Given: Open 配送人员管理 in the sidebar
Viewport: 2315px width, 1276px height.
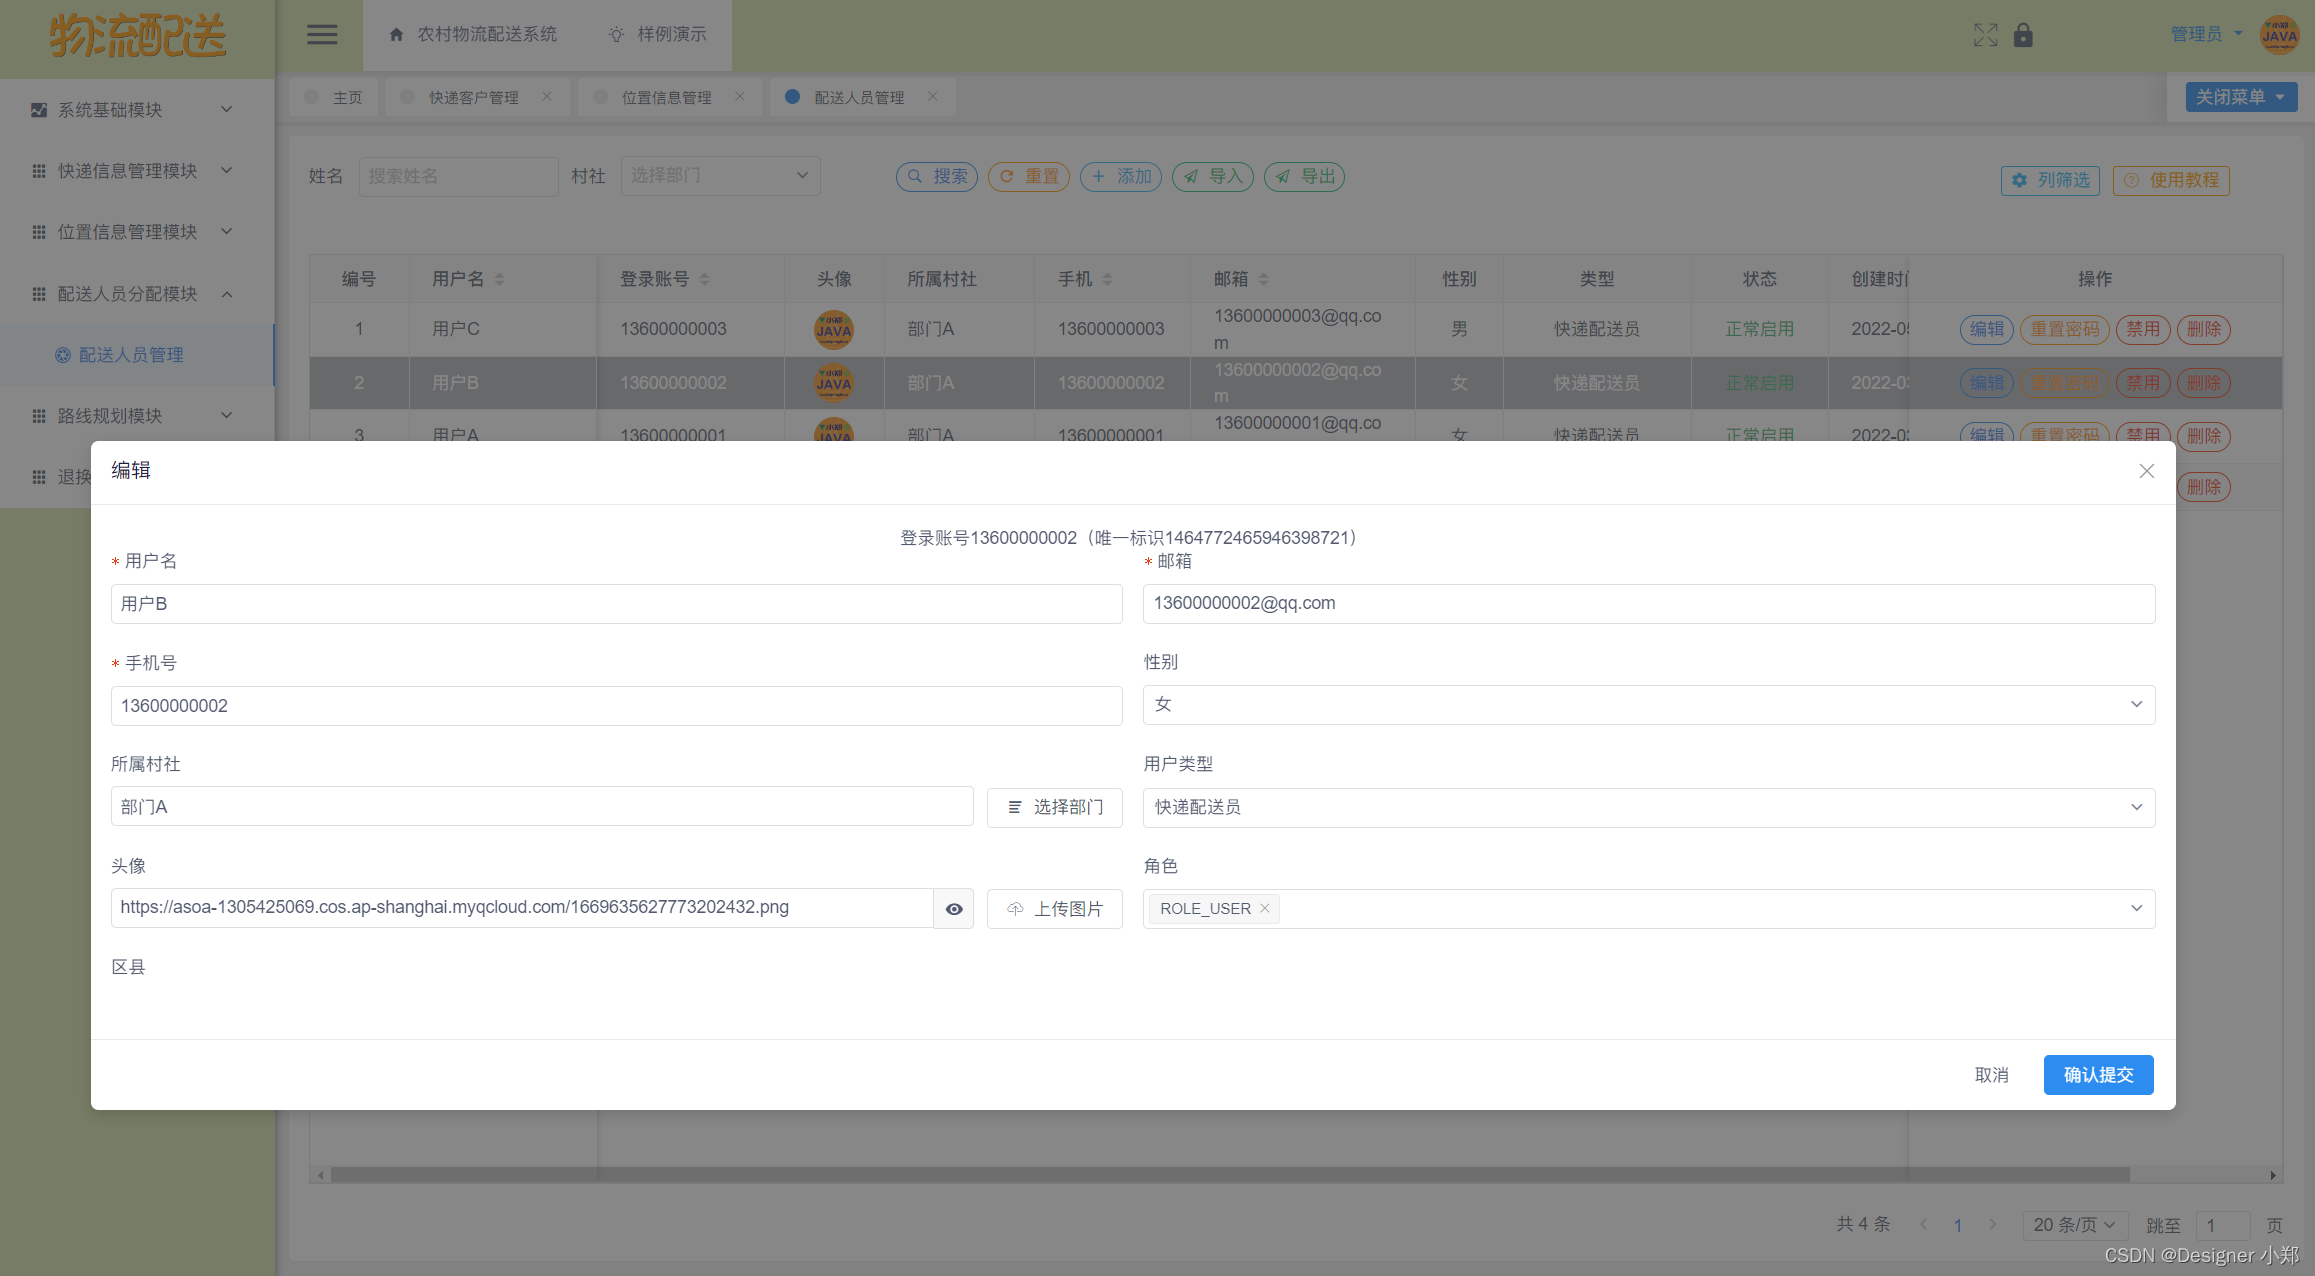Looking at the screenshot, I should [137, 355].
